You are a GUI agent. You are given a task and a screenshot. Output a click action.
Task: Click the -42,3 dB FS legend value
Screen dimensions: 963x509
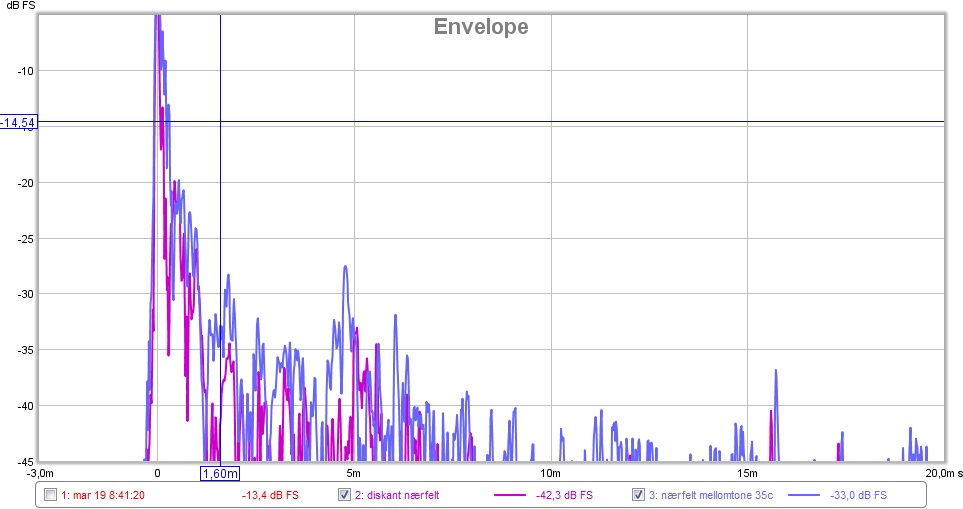coord(564,495)
